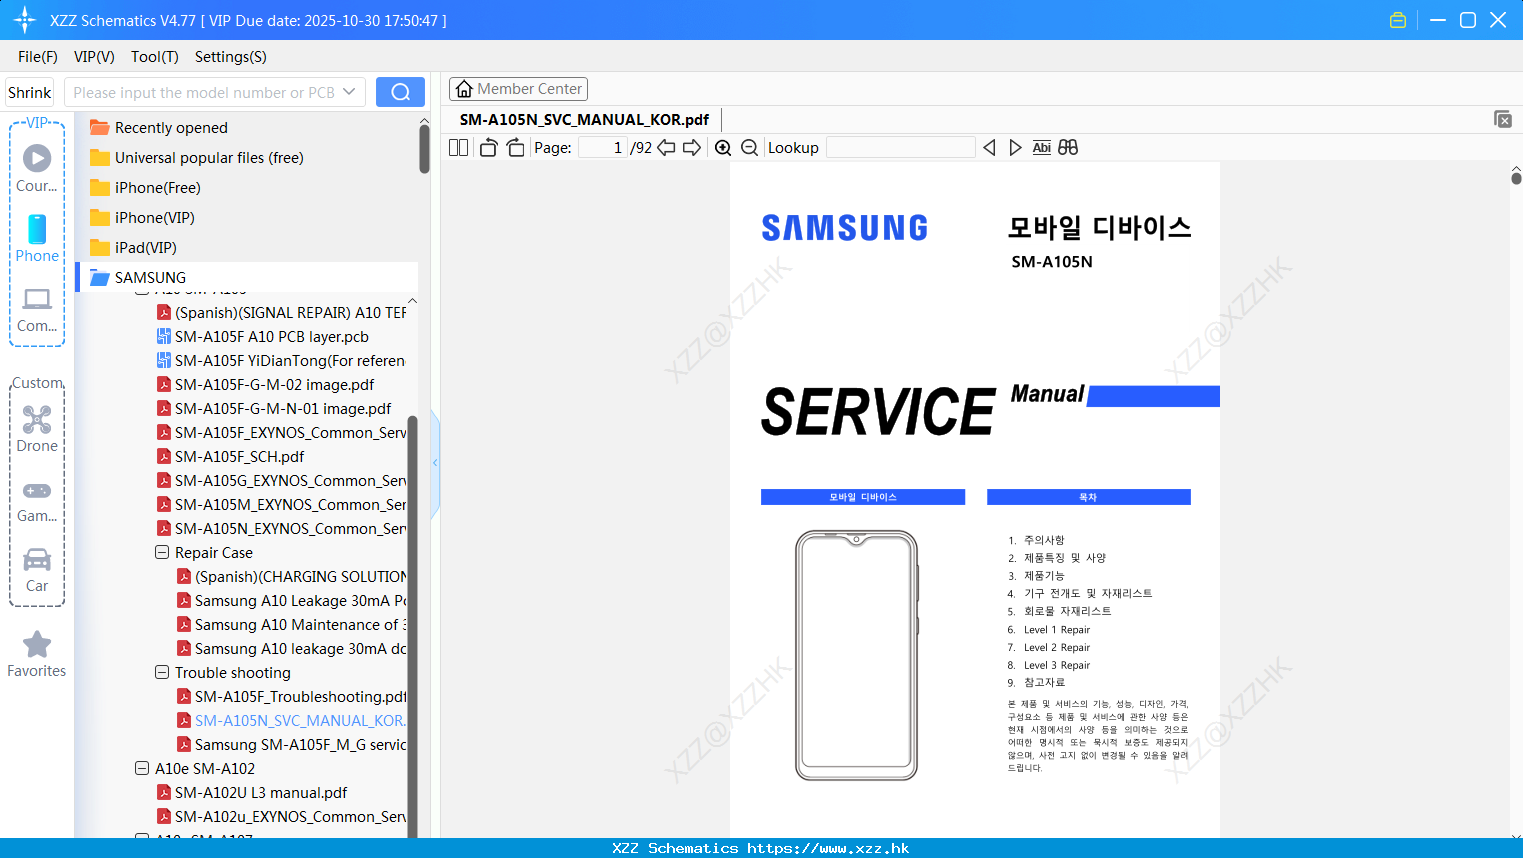Click the yellow toolbox icon in title bar

pos(1398,20)
